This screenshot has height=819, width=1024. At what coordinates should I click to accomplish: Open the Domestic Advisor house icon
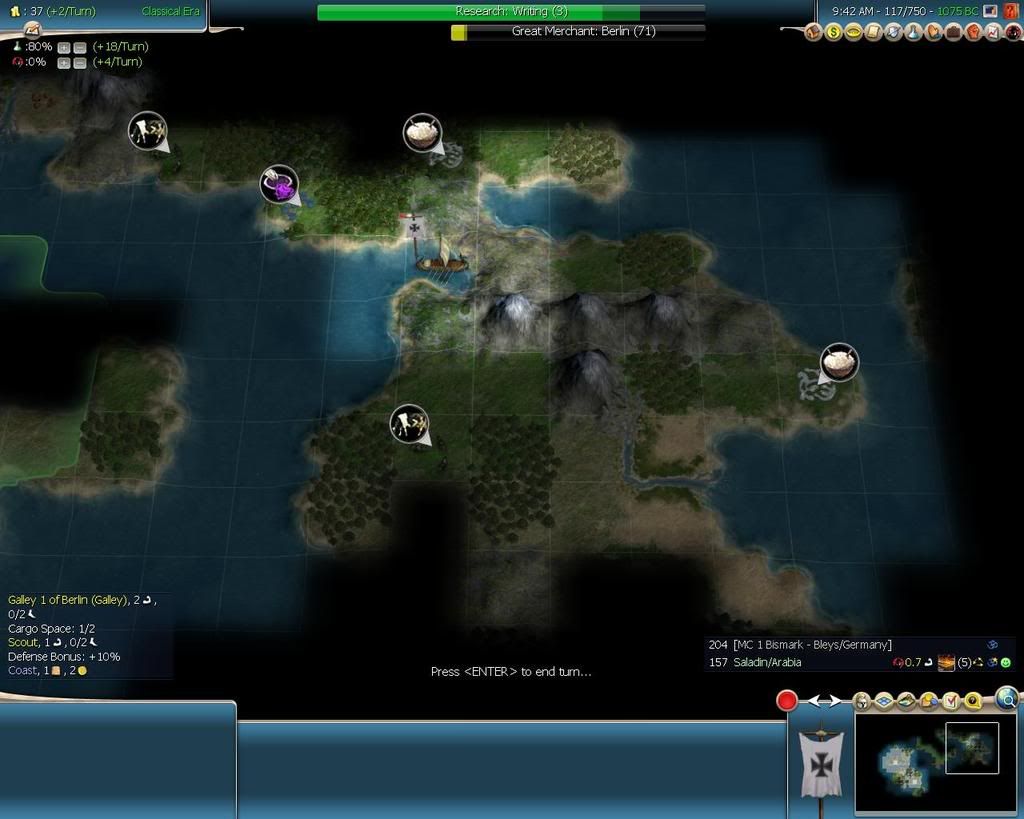812,32
